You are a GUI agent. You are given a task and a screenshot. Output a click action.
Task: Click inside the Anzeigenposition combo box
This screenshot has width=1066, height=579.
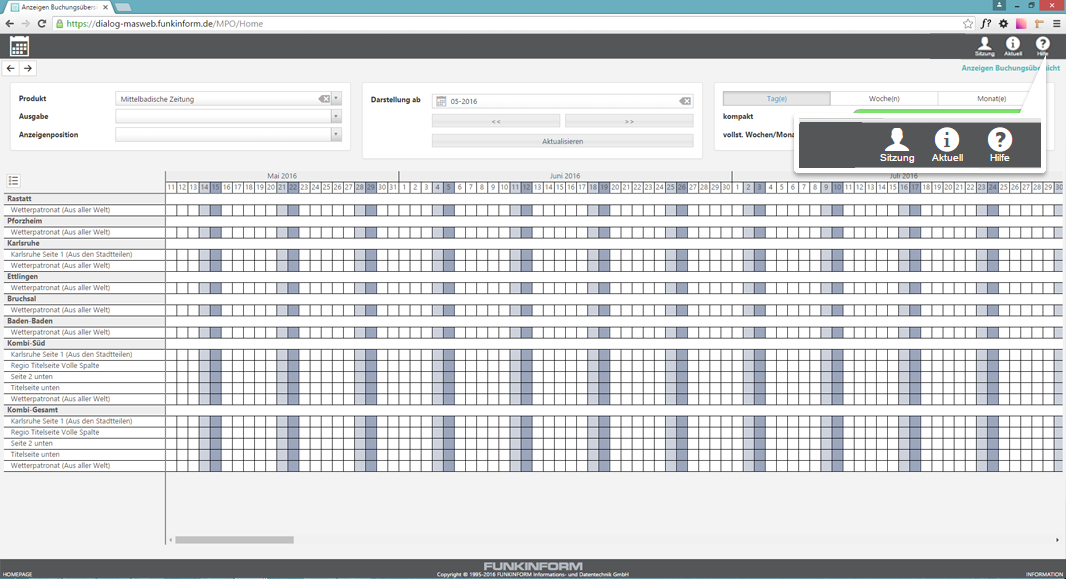pyautogui.click(x=224, y=135)
